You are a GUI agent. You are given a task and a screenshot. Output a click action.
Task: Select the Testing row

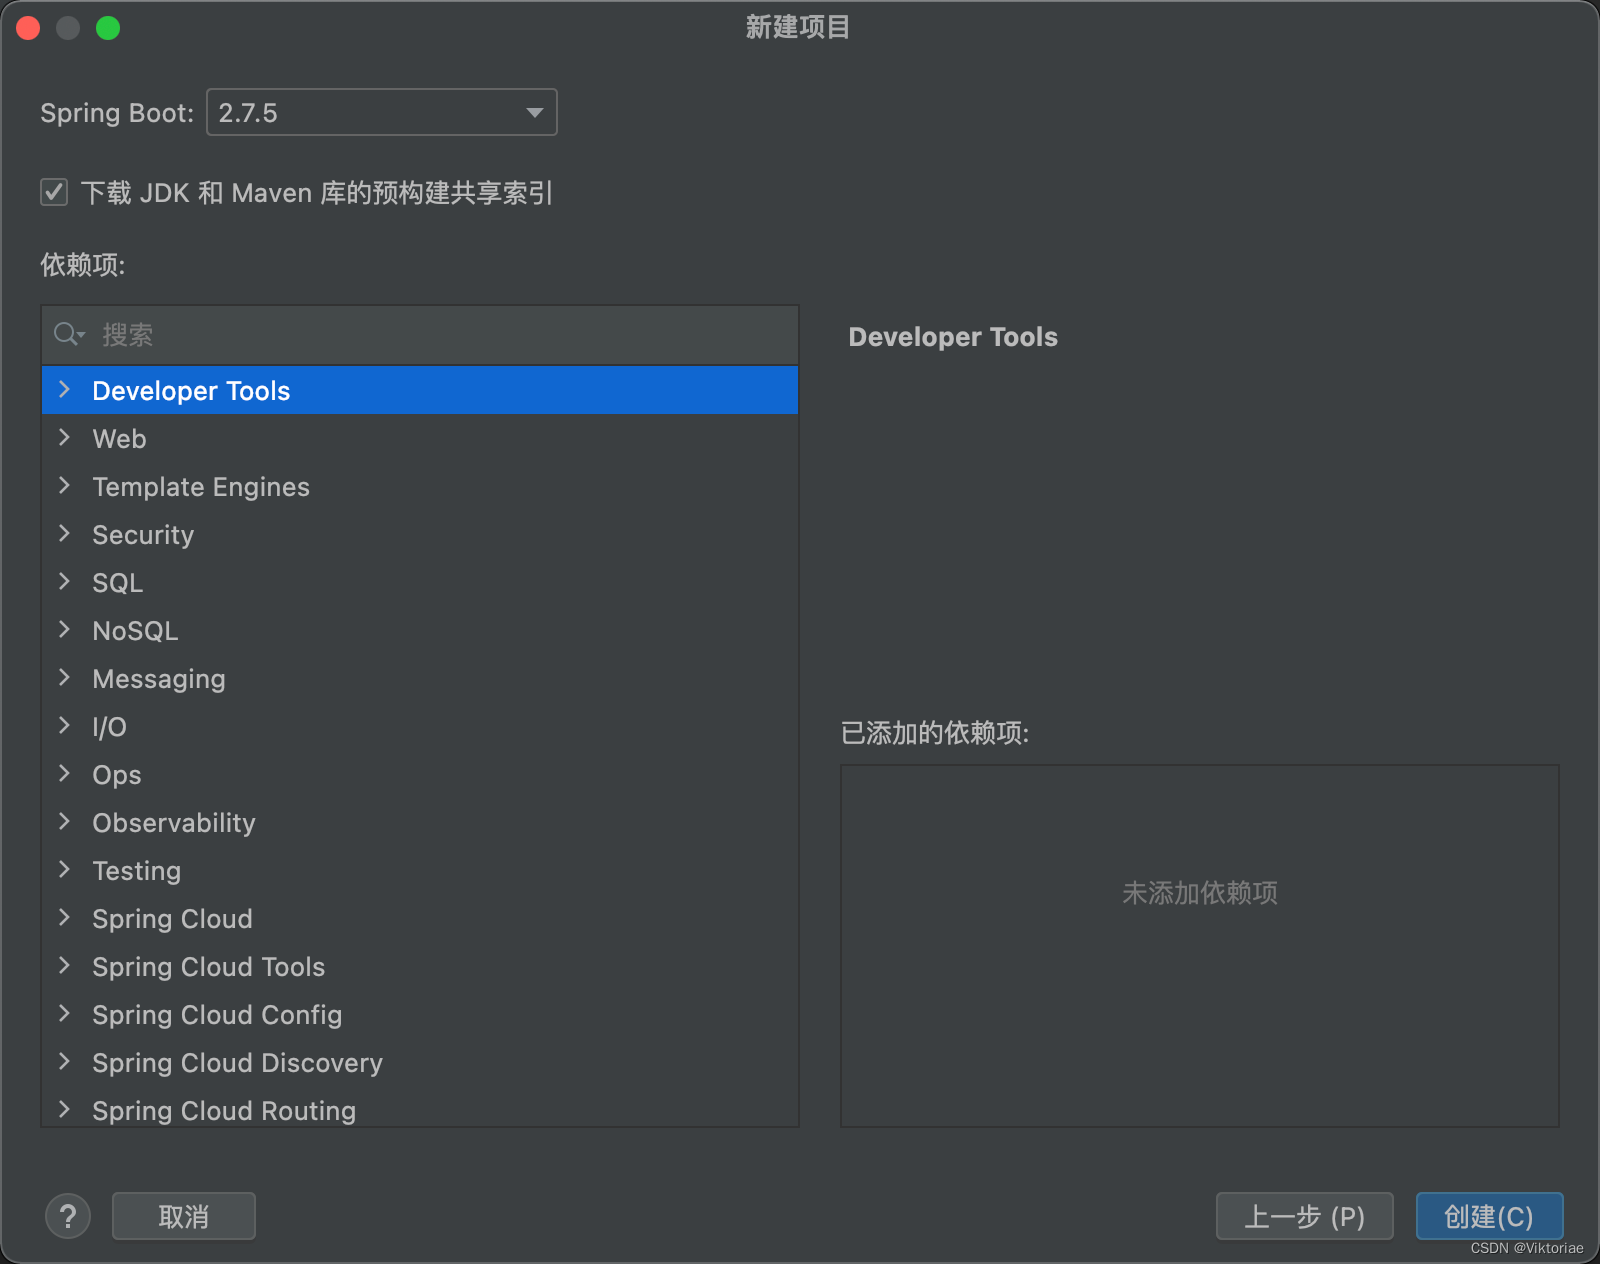click(420, 870)
